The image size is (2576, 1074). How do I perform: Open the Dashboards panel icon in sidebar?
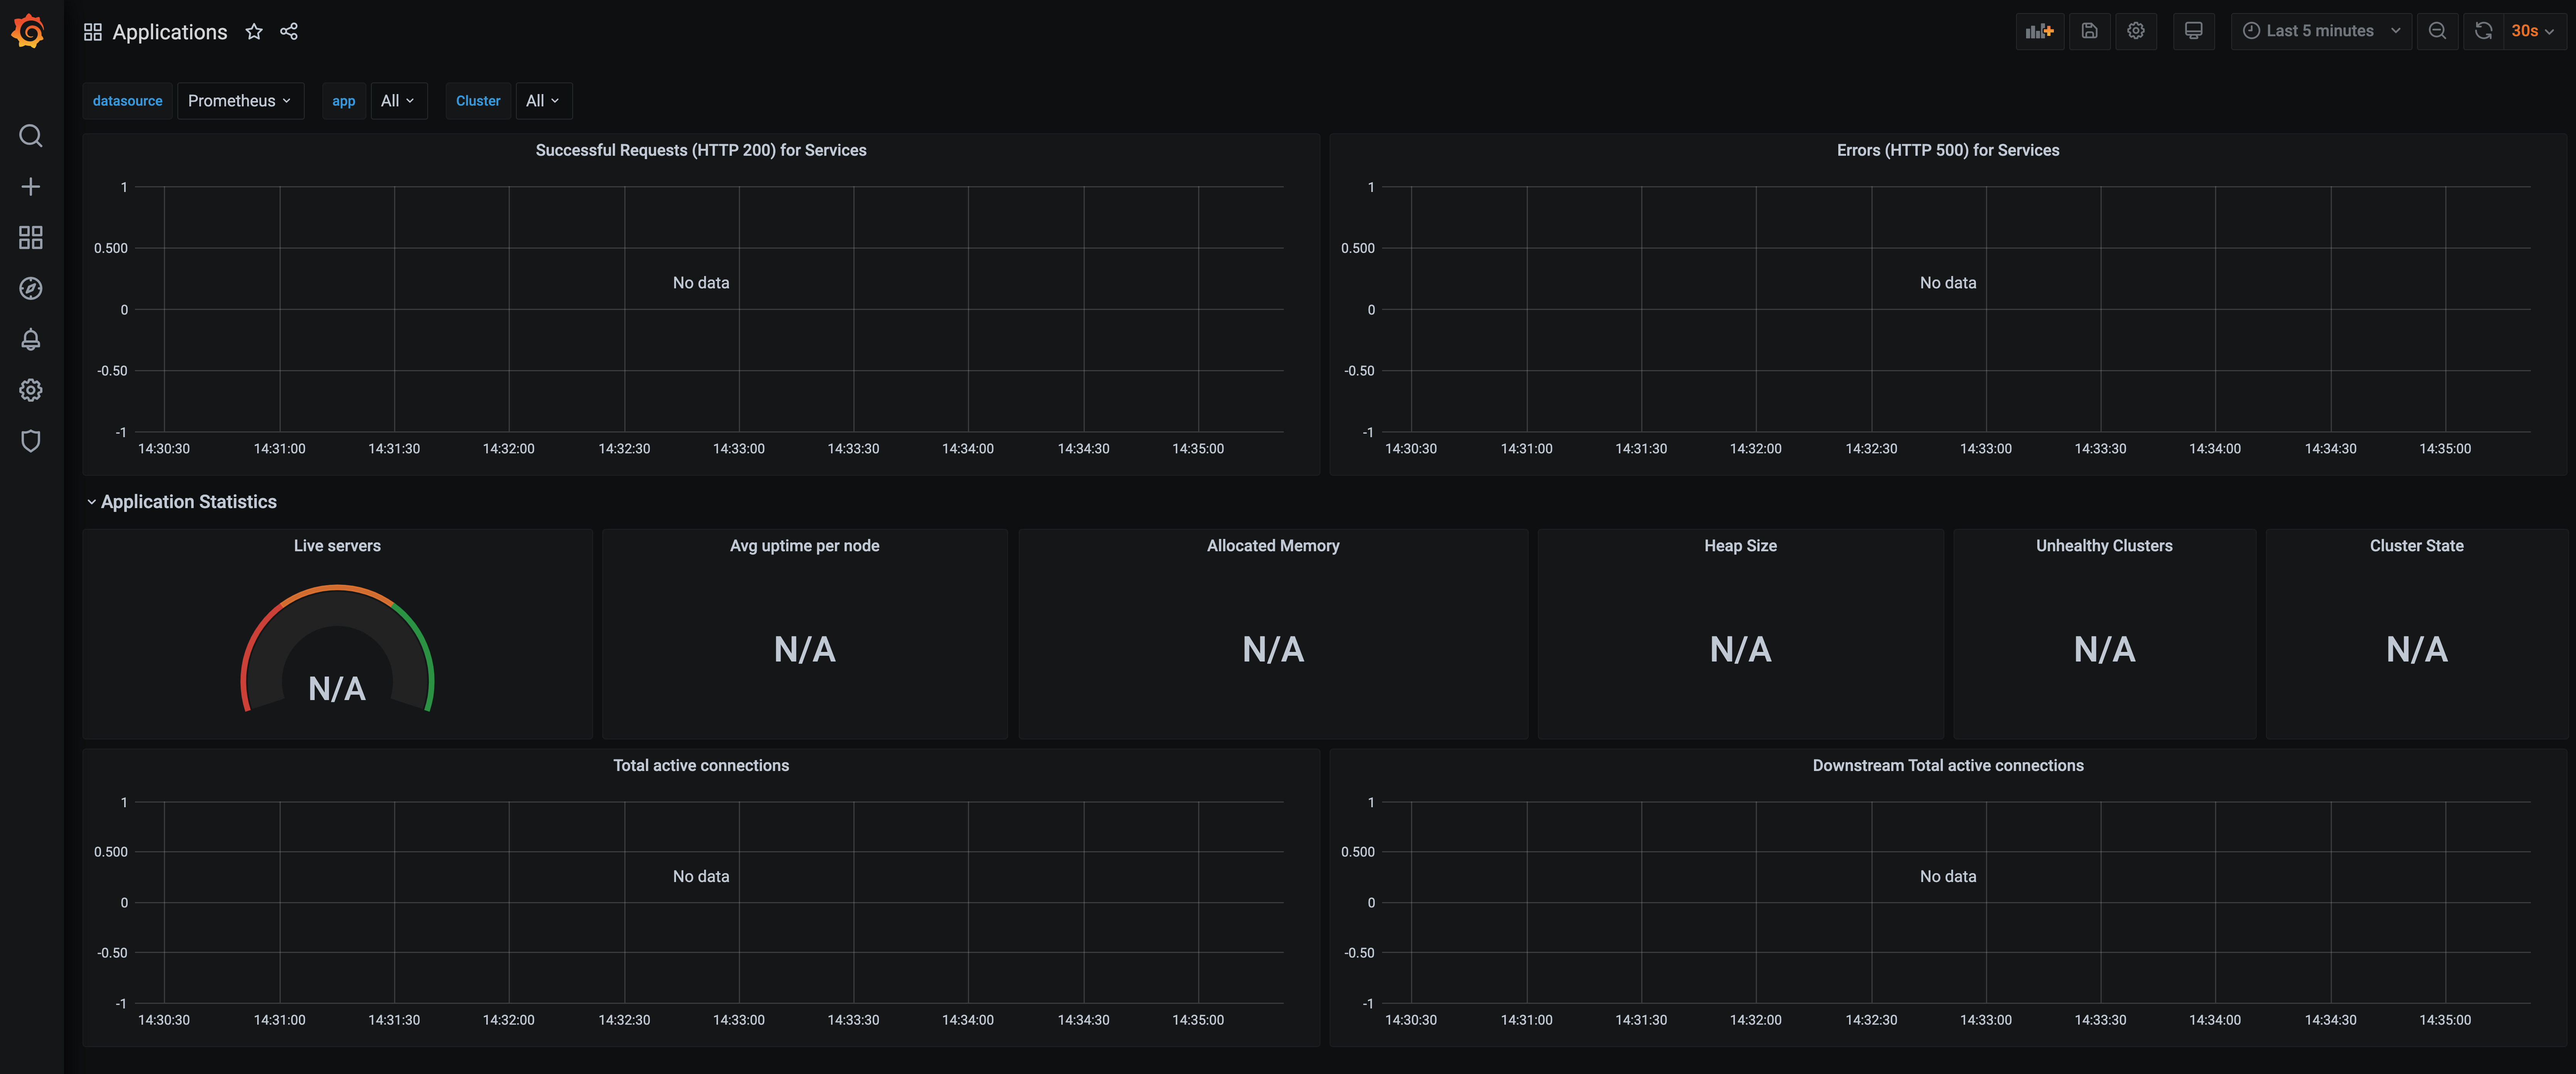(x=30, y=238)
